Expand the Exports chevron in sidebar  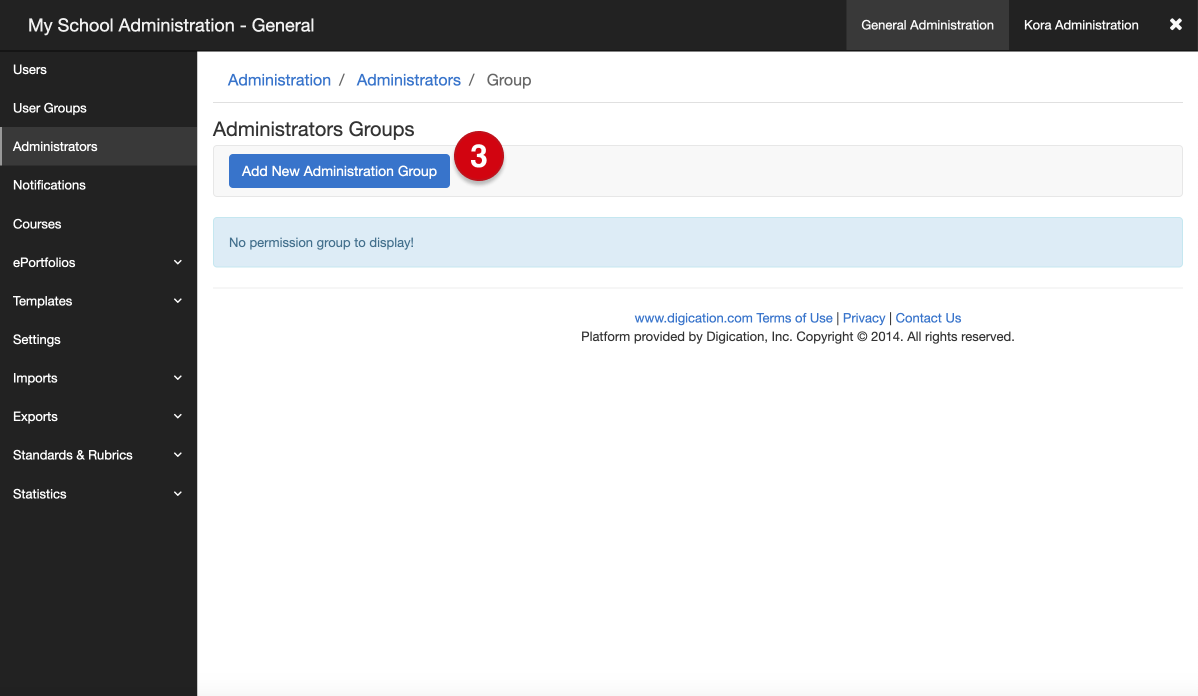click(177, 416)
